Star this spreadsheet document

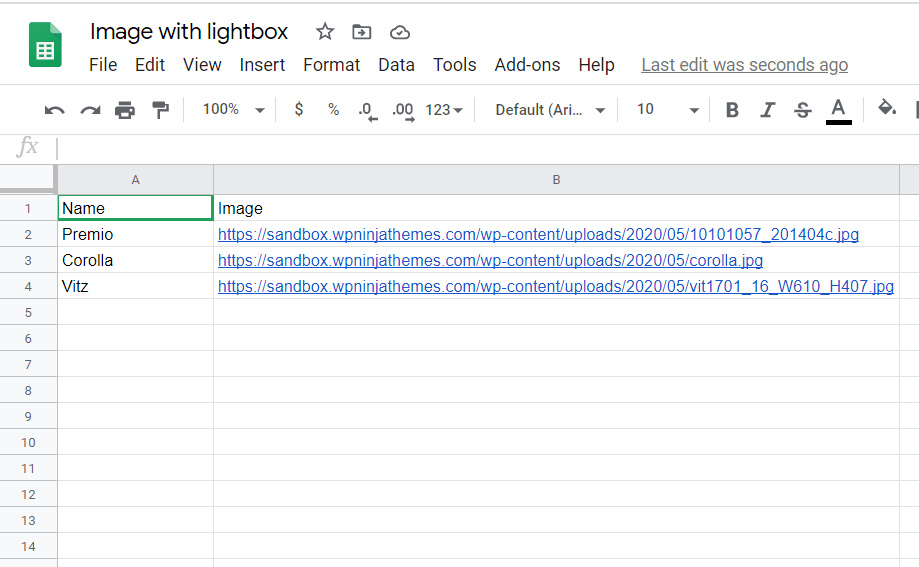(x=325, y=32)
